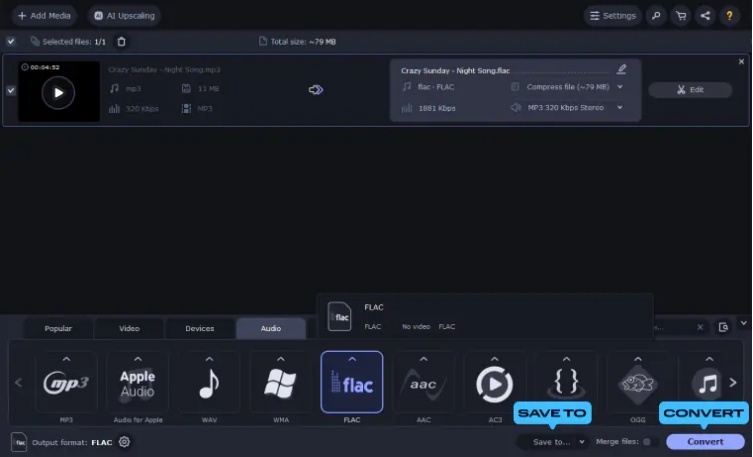Choose the FLAC preset in popup
Screen dimensions: 753x457
485,317
